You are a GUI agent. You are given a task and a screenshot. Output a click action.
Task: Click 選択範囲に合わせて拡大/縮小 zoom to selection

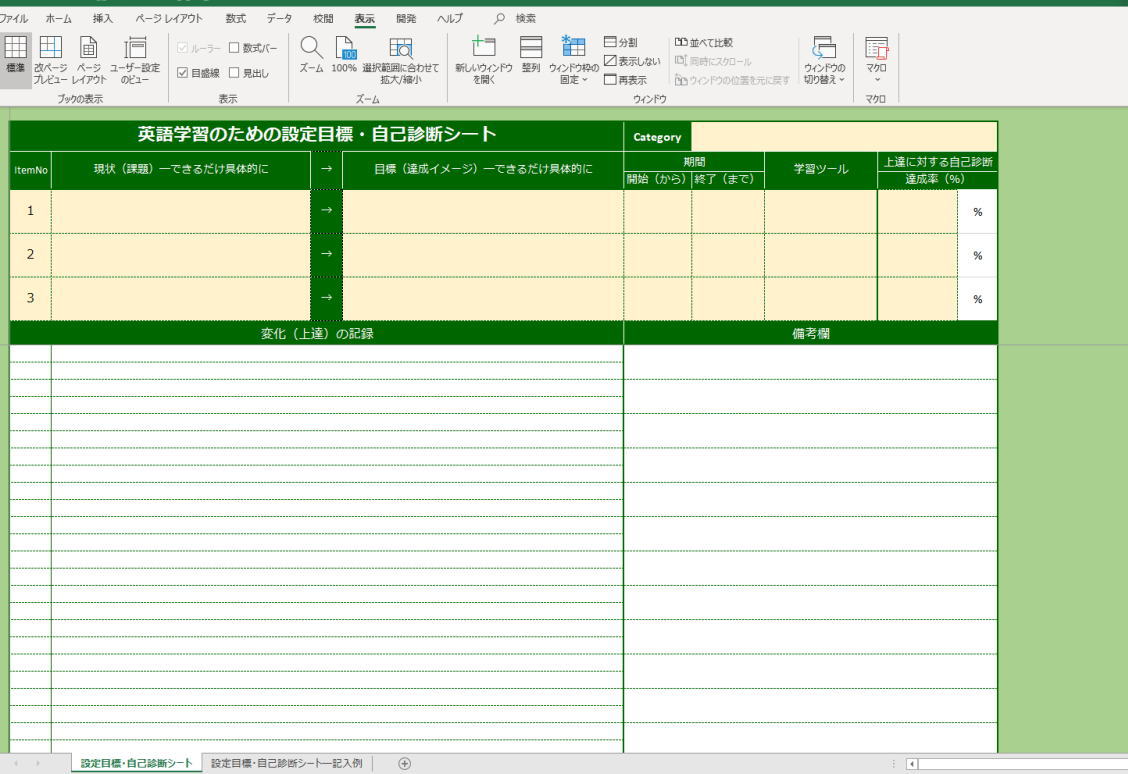coord(401,60)
